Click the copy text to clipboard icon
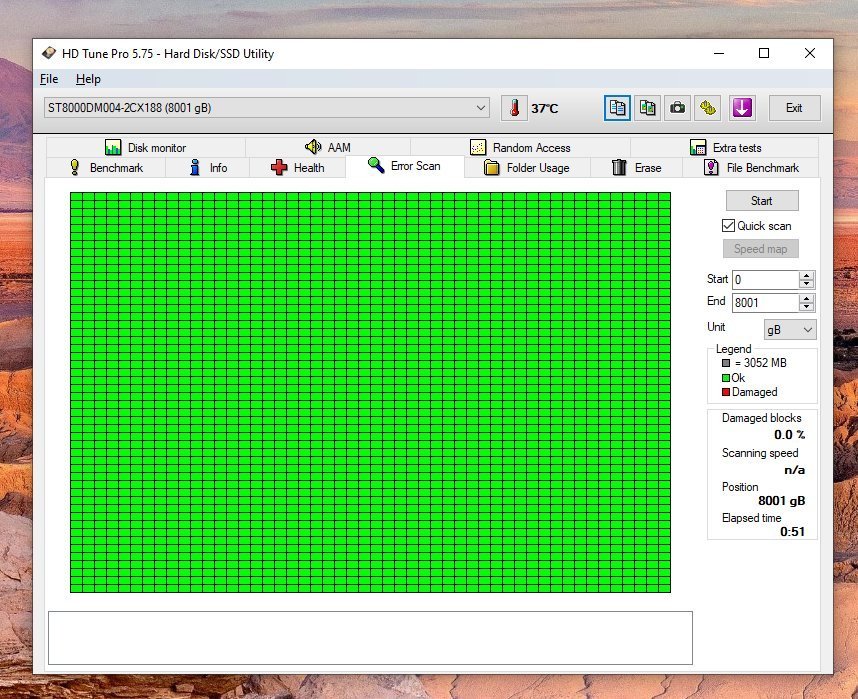This screenshot has width=858, height=699. point(617,108)
